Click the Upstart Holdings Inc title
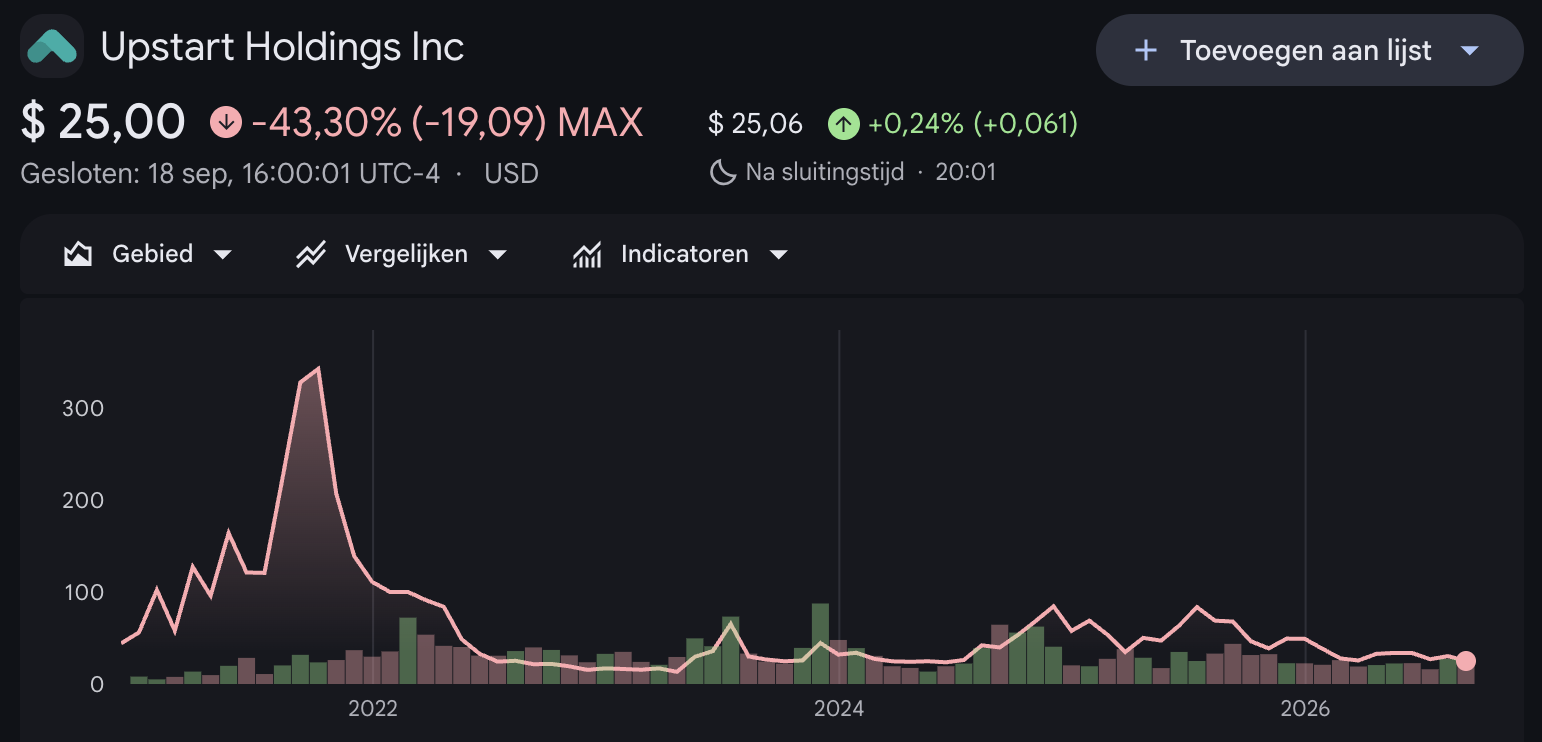 (283, 46)
